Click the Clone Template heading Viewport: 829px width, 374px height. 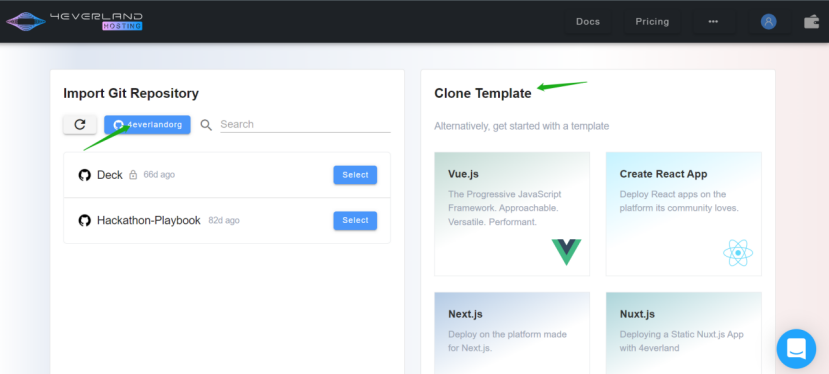[x=483, y=94]
